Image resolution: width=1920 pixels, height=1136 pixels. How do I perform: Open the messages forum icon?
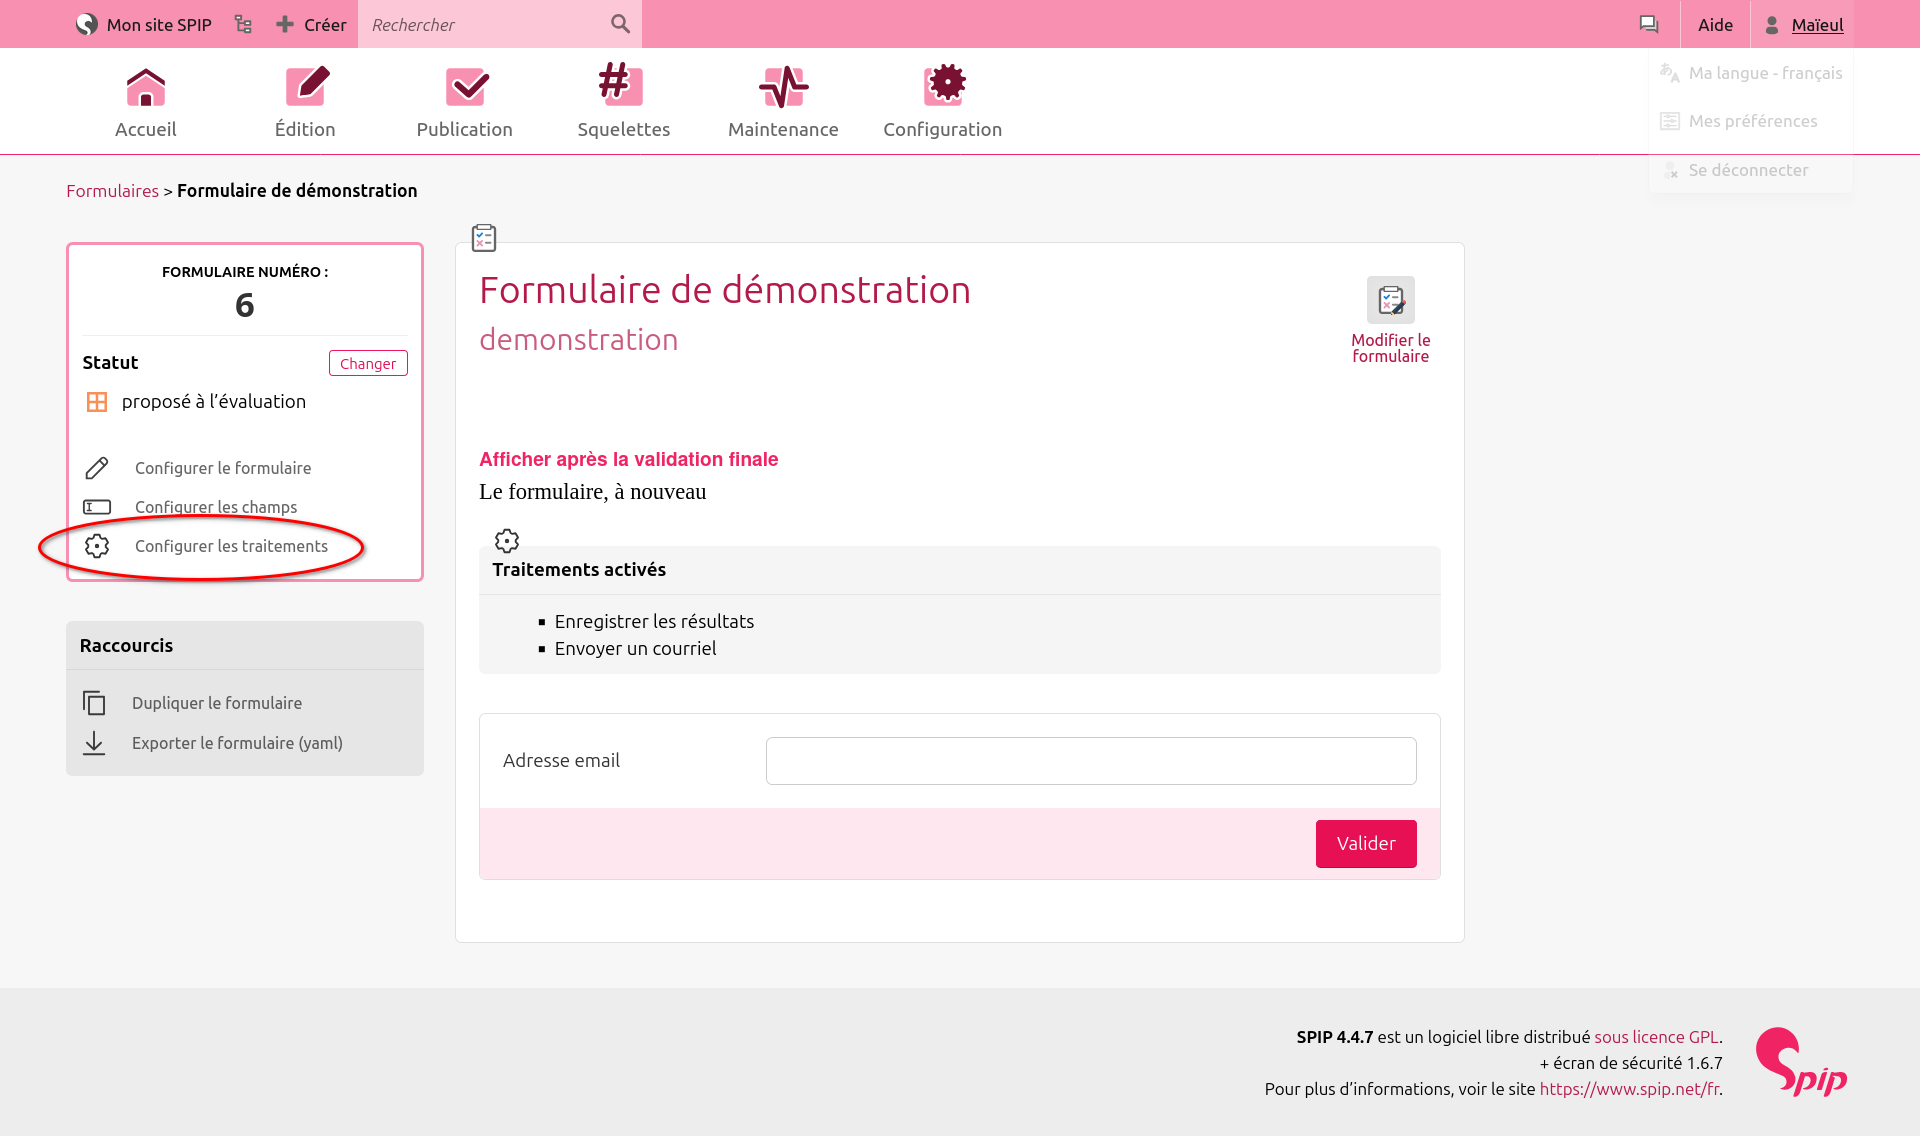1649,24
